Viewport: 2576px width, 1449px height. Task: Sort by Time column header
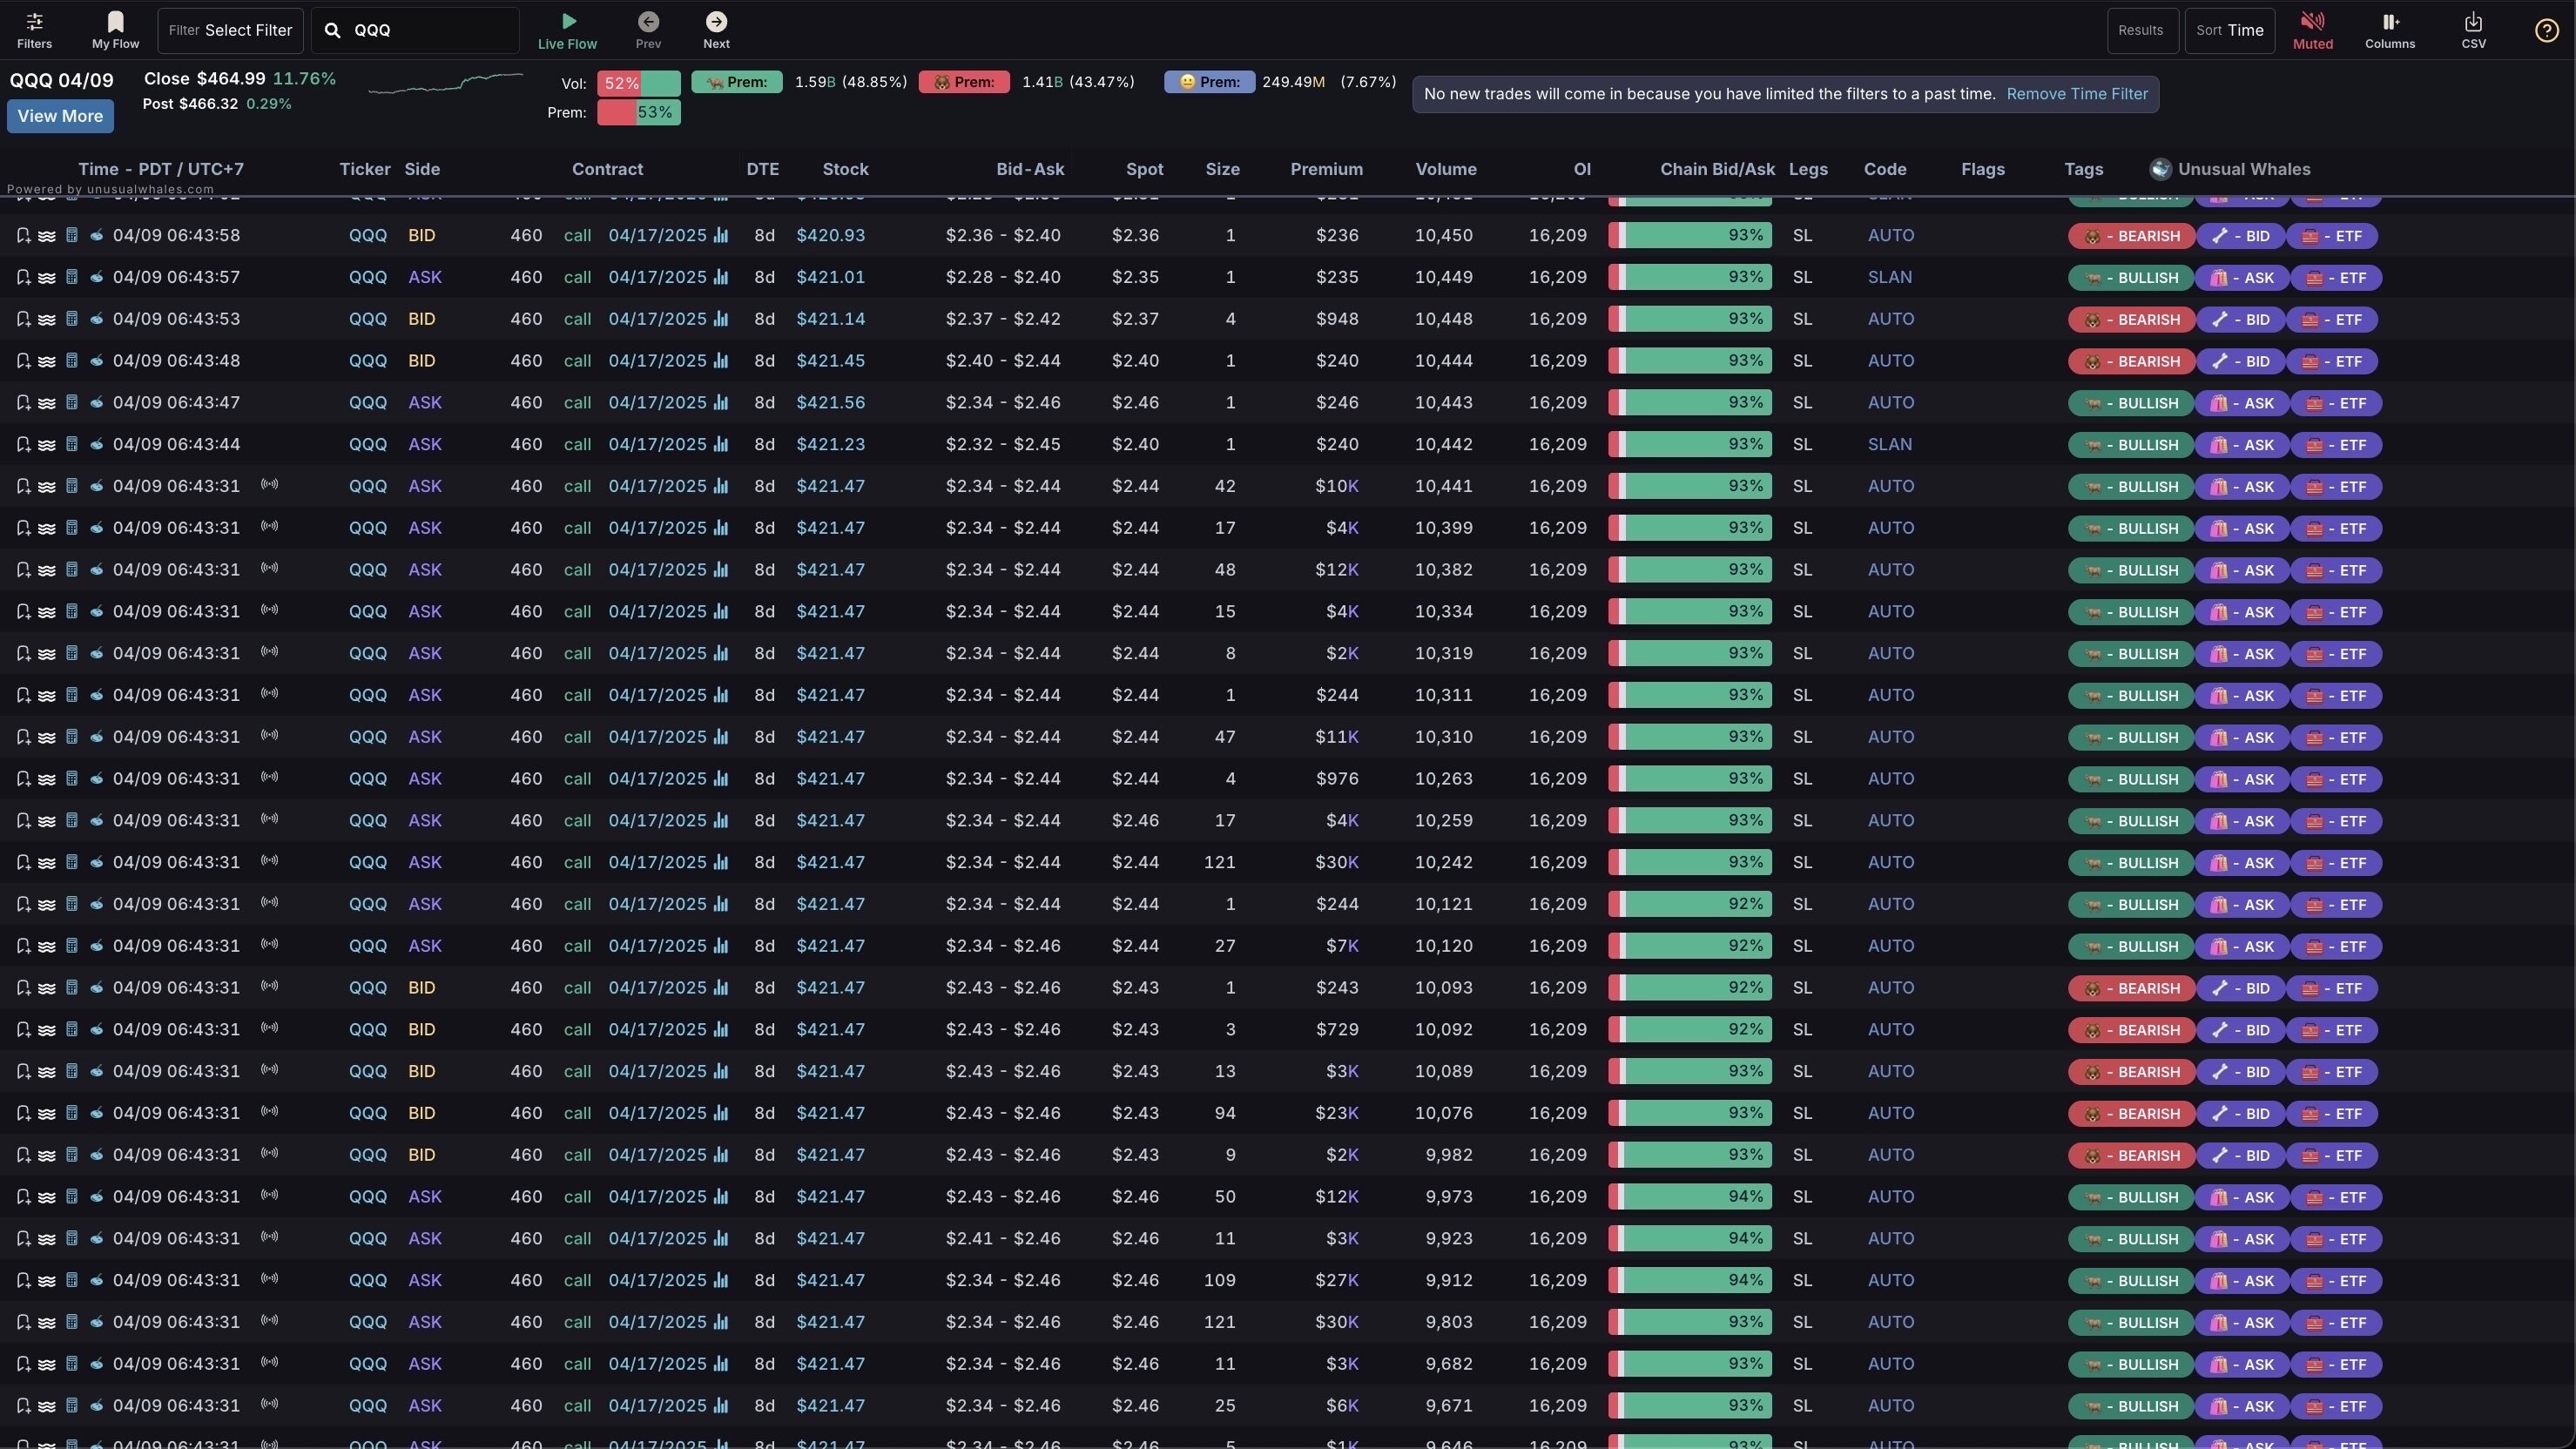(161, 169)
